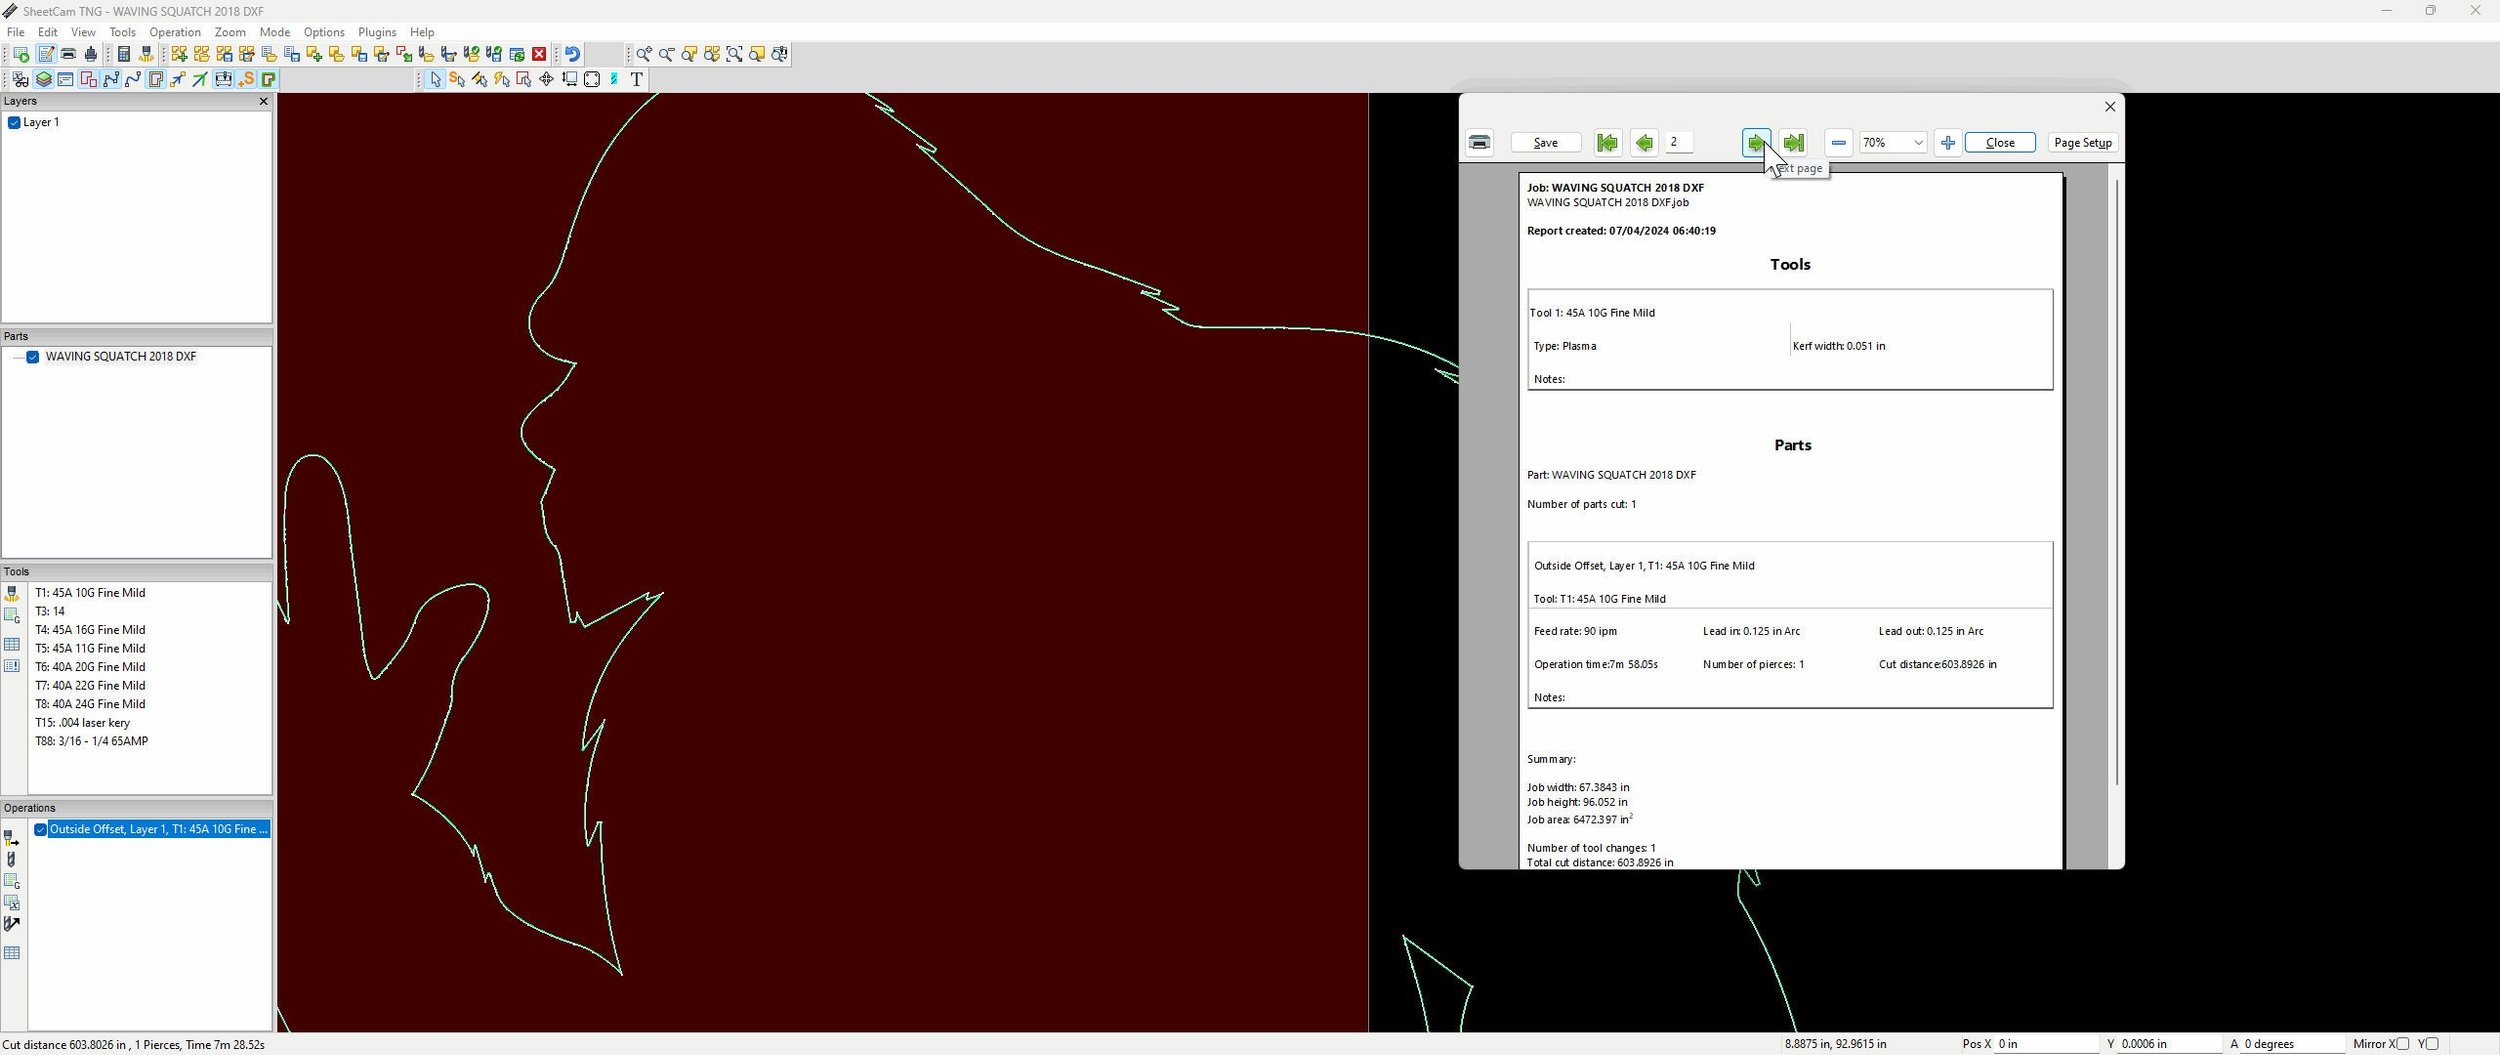Click the page number field in preview

click(1680, 143)
